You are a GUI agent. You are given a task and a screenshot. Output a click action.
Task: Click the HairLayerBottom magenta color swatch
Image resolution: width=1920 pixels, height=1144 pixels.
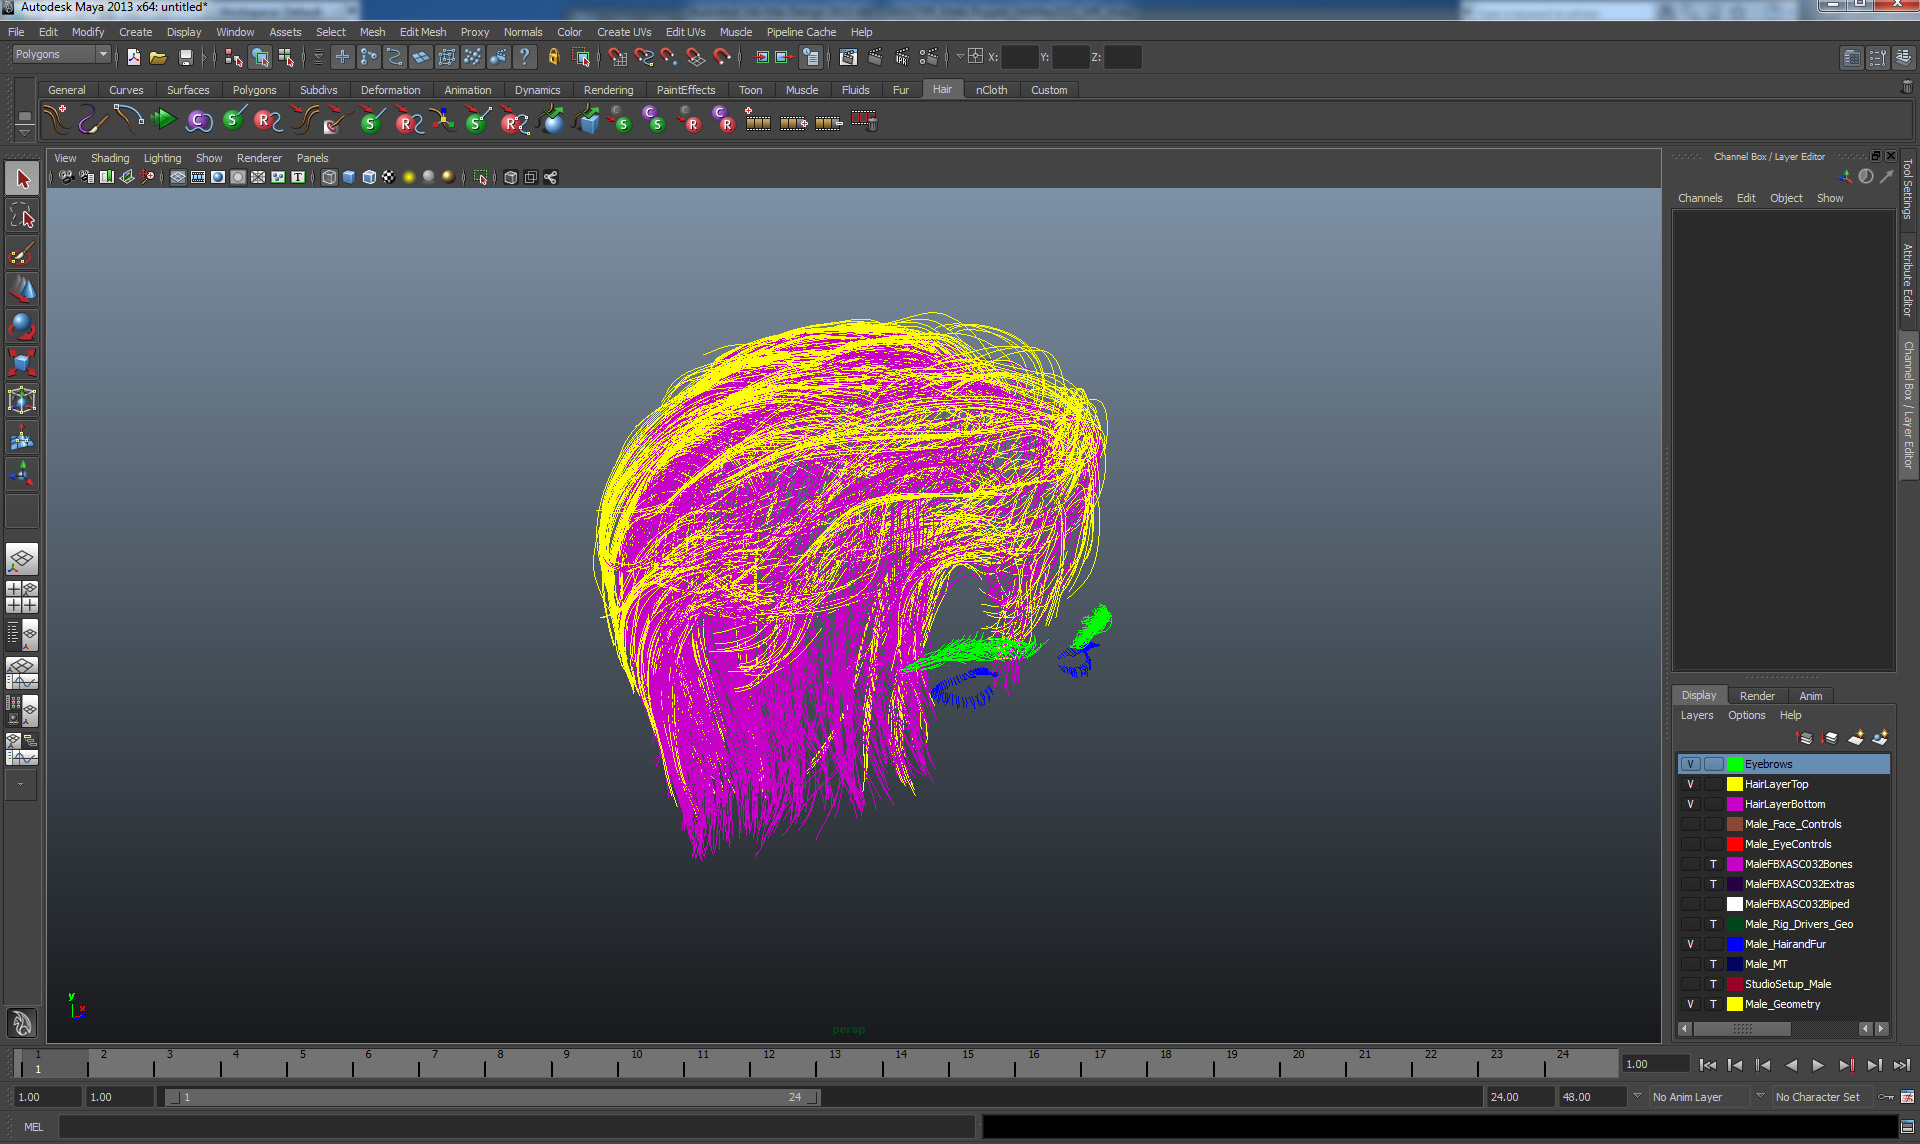(x=1735, y=804)
